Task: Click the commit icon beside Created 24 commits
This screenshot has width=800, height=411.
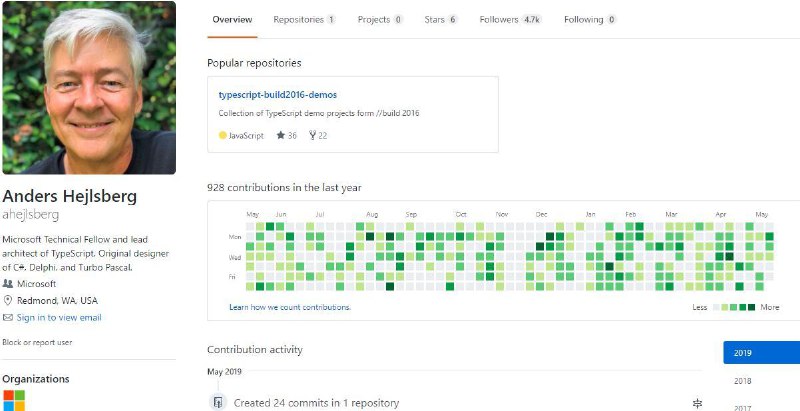Action: point(218,403)
